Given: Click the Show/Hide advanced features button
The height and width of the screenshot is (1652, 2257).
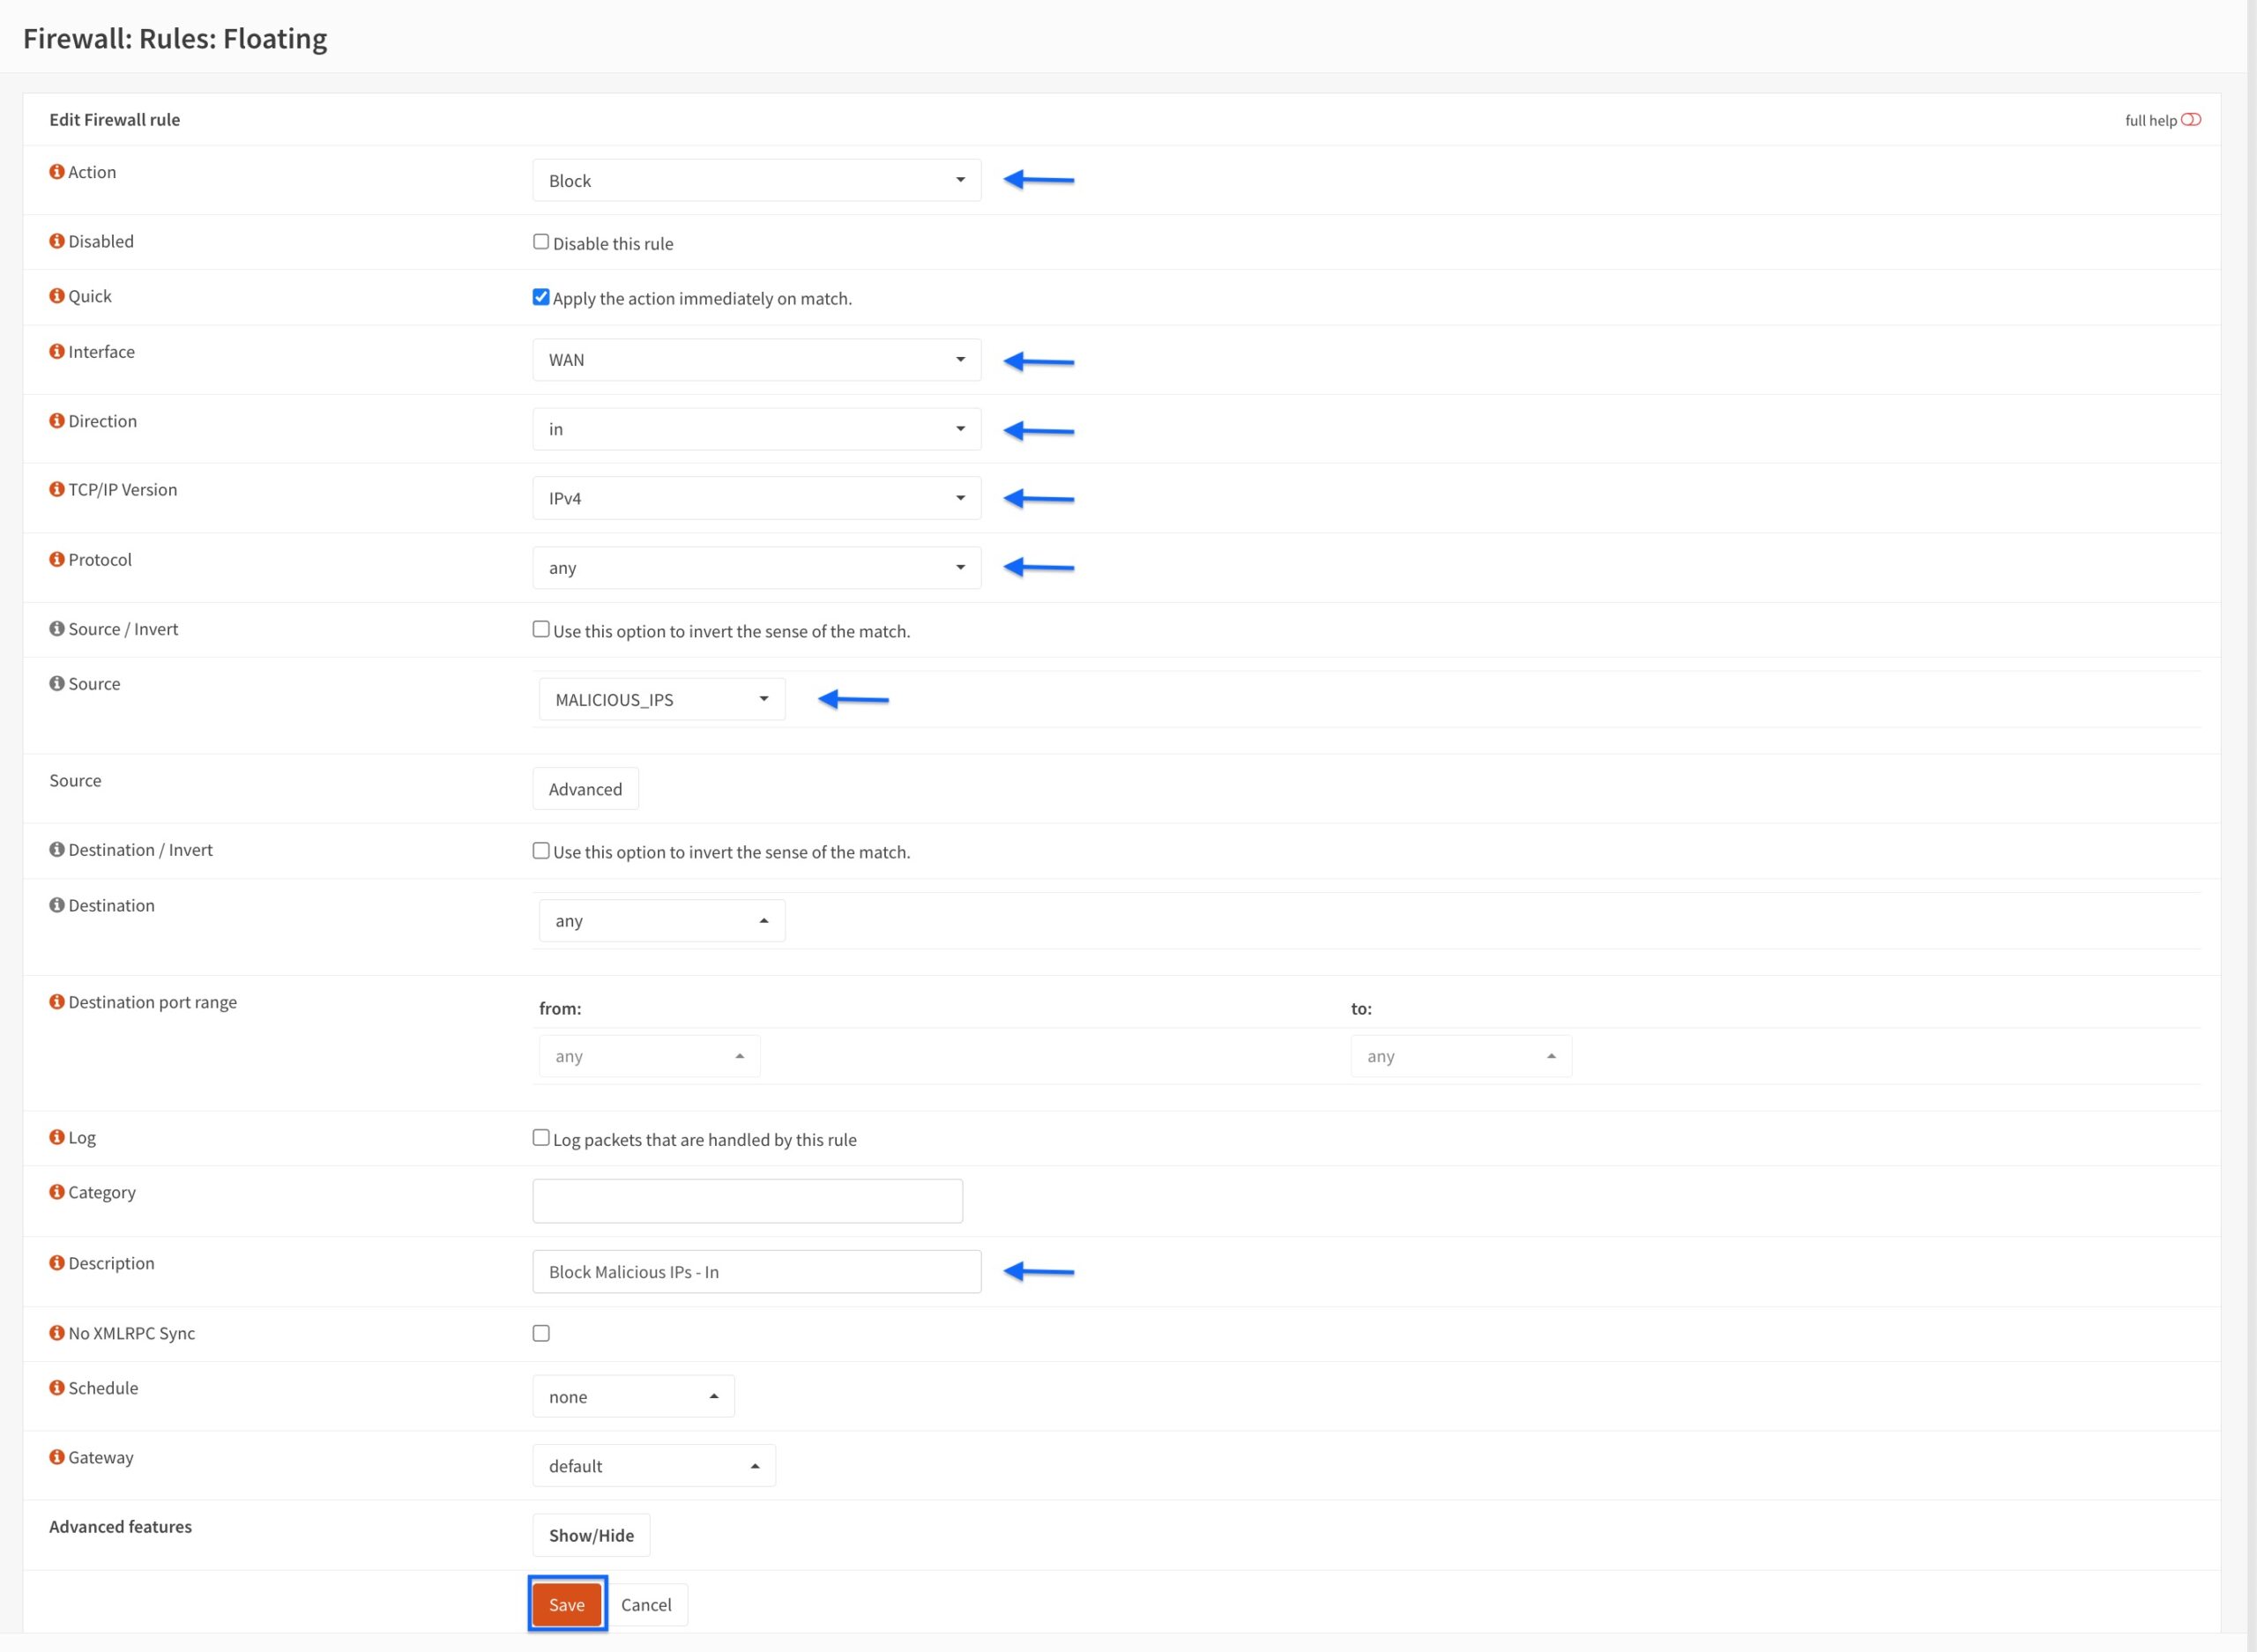Looking at the screenshot, I should [591, 1535].
